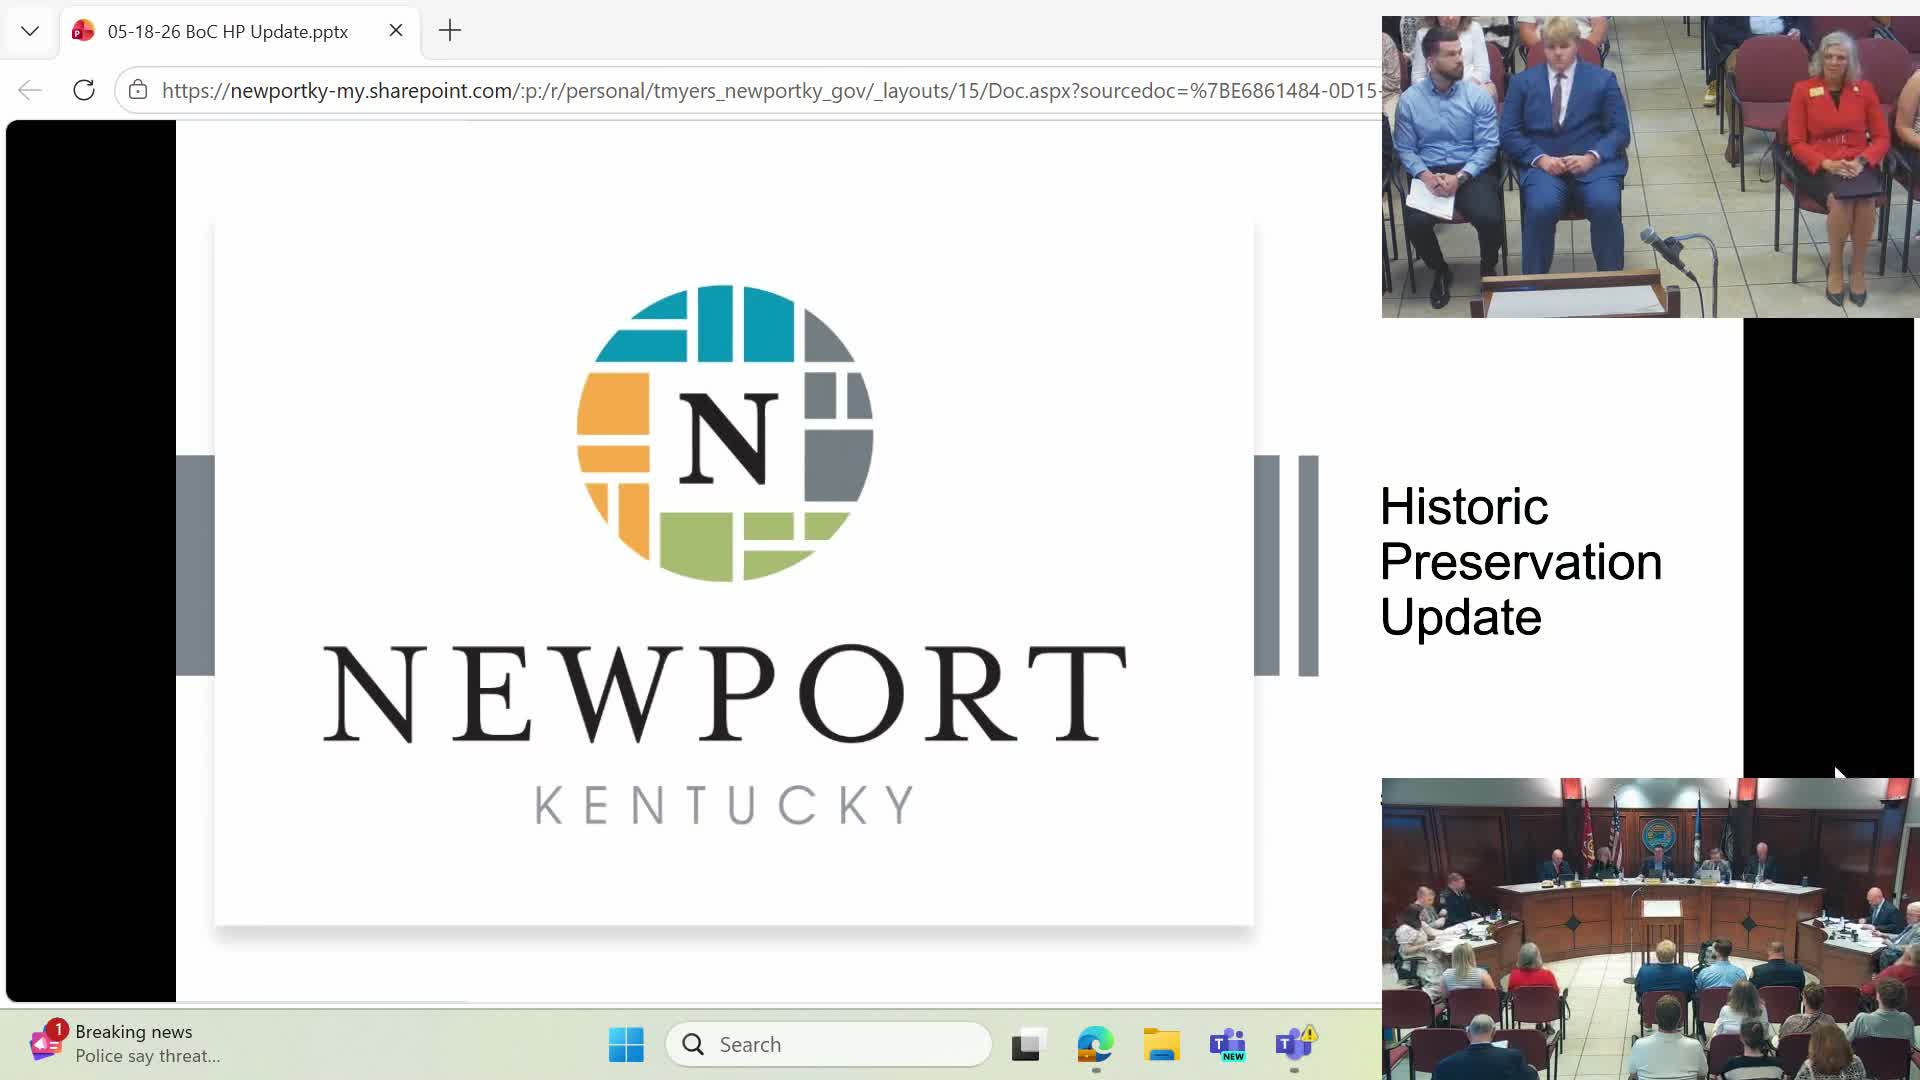Open the Teams icon with warning badge

1295,1045
